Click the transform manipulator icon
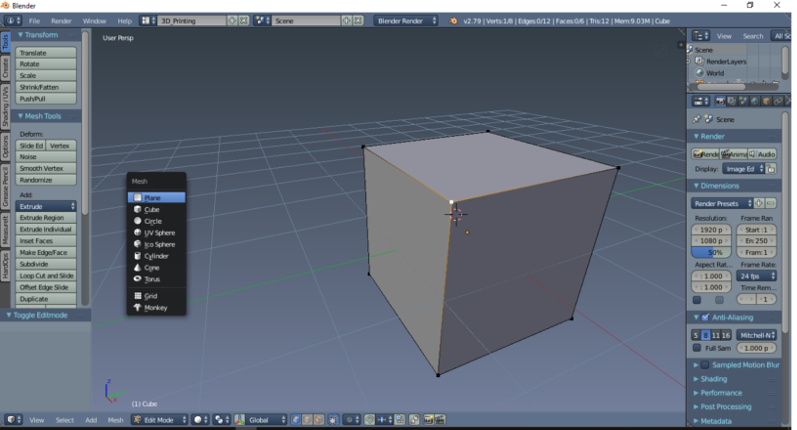Screen dimensions: 797x430 pos(239,420)
